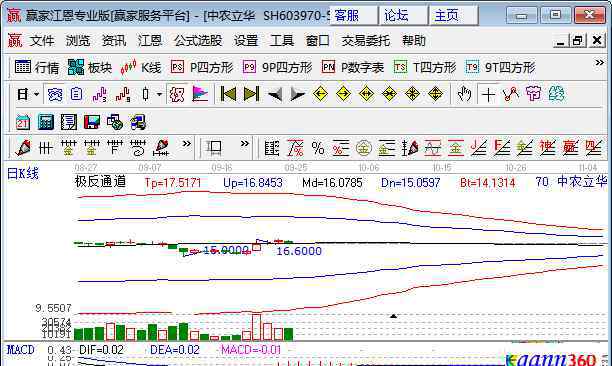612x366 pixels.
Task: Open the 行情 quotes view
Action: pos(37,68)
